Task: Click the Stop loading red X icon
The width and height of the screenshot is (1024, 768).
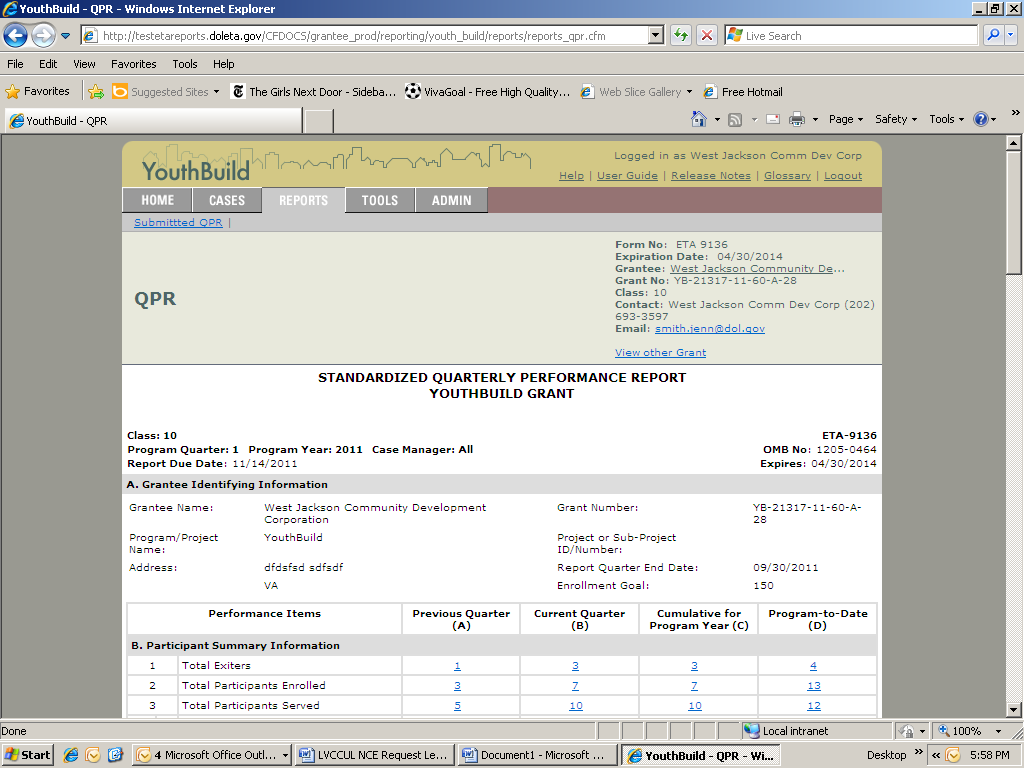Action: [707, 35]
